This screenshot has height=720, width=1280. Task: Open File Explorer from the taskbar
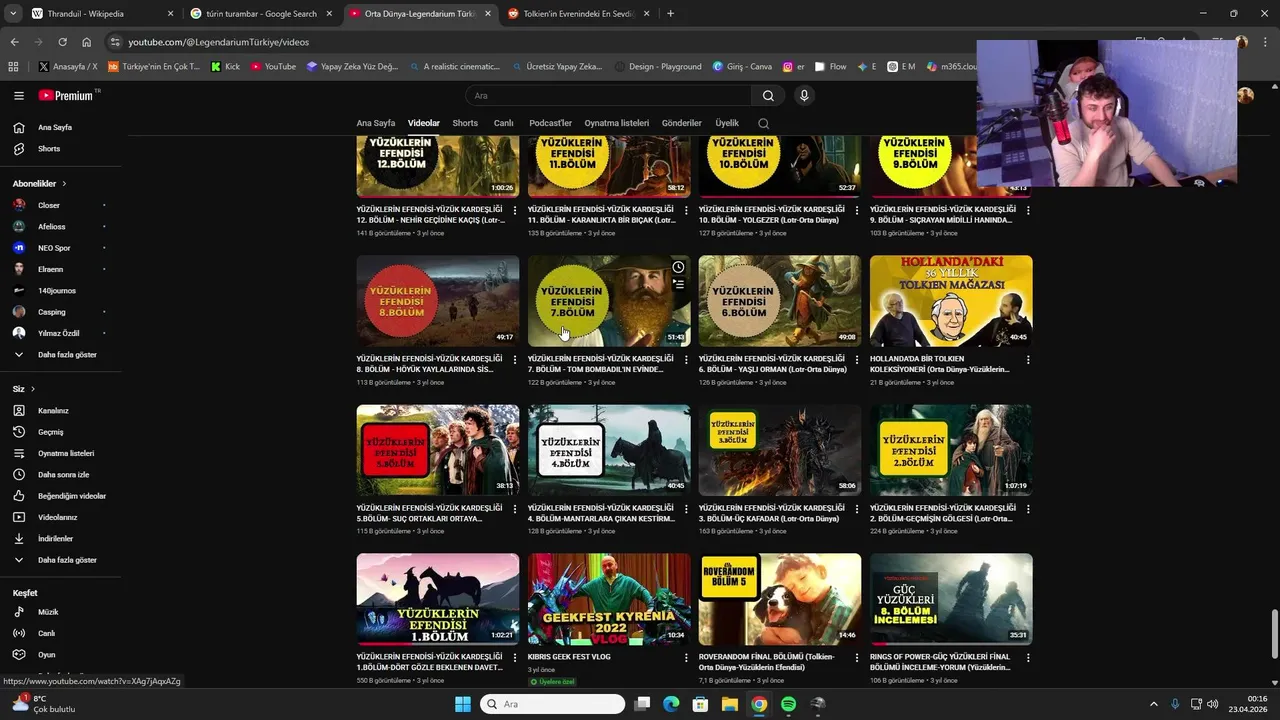730,704
